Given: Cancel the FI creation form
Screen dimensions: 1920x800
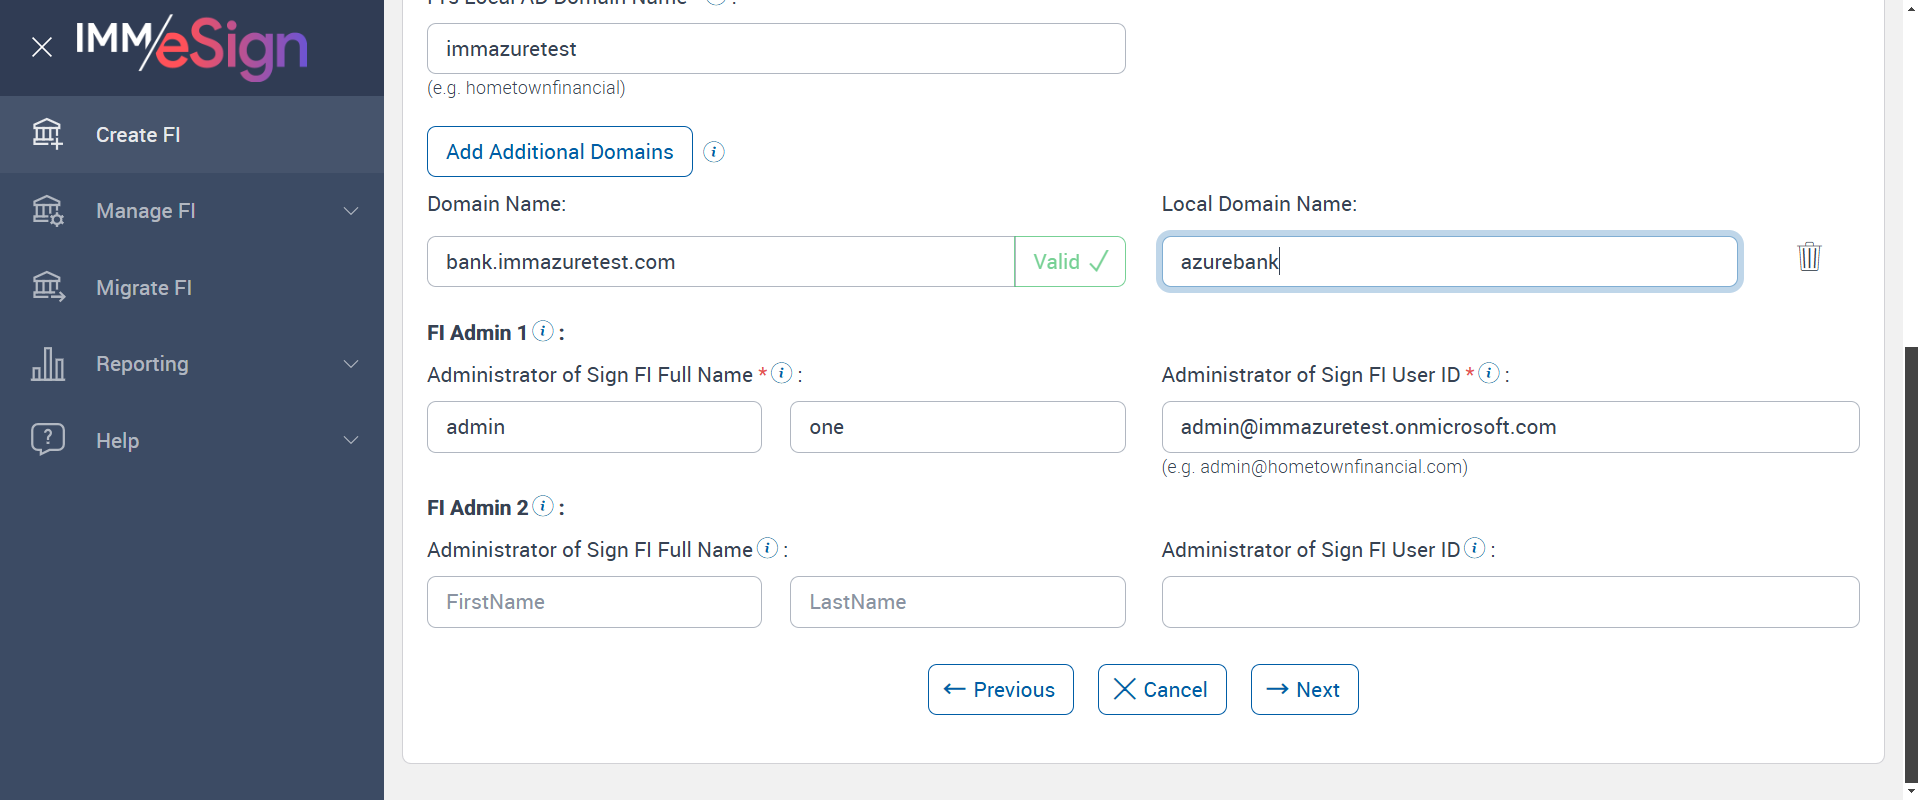Looking at the screenshot, I should [1161, 690].
